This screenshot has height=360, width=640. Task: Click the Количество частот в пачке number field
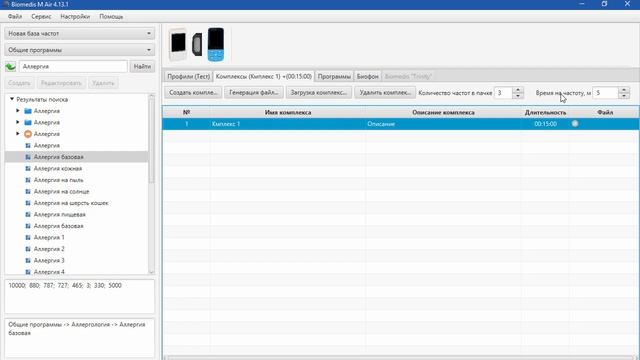click(x=503, y=93)
